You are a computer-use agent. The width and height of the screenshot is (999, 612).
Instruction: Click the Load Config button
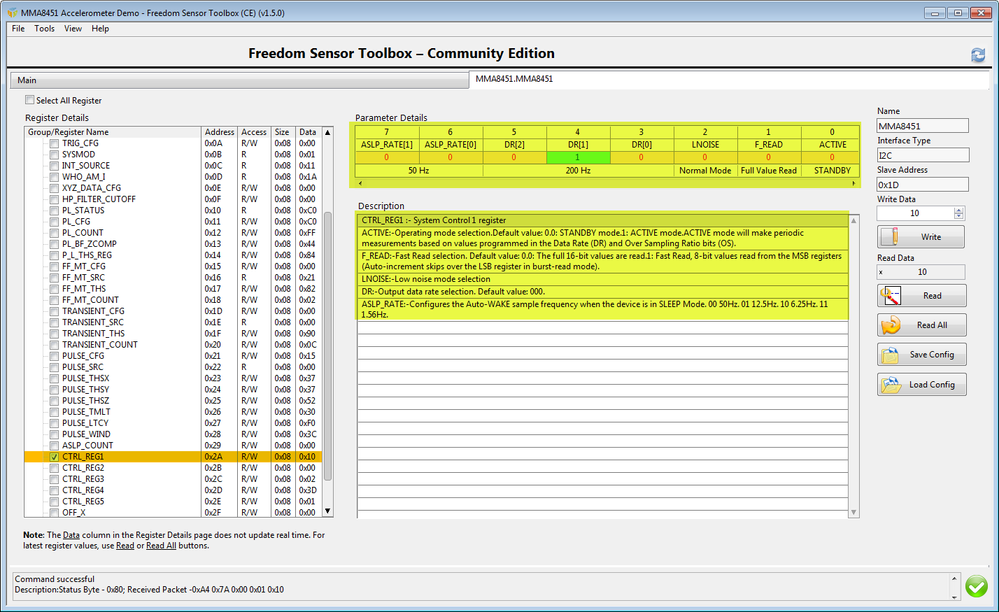pos(921,385)
